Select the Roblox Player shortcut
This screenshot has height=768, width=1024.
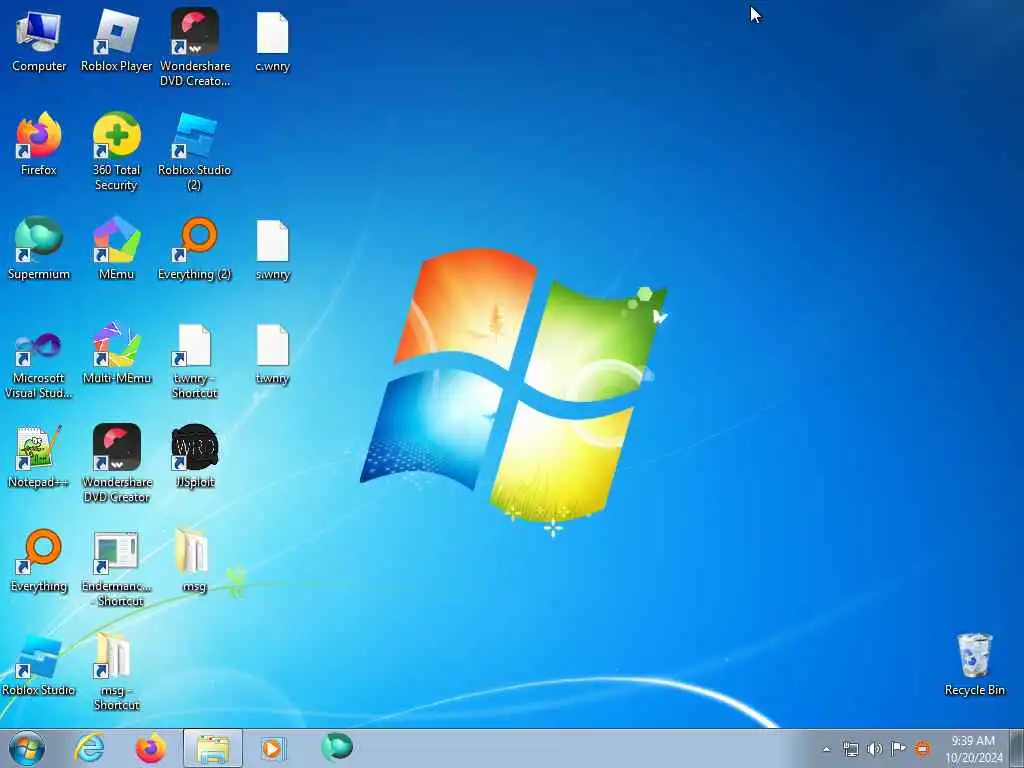pyautogui.click(x=116, y=40)
